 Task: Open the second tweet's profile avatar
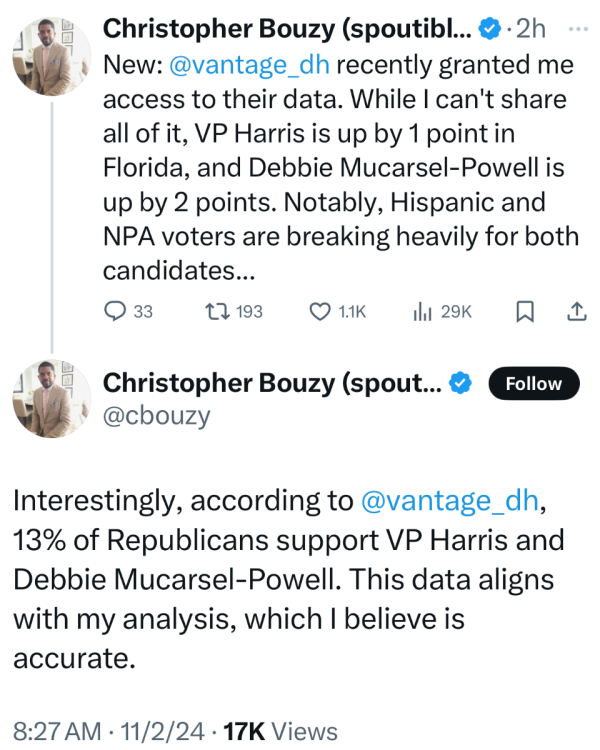(44, 397)
